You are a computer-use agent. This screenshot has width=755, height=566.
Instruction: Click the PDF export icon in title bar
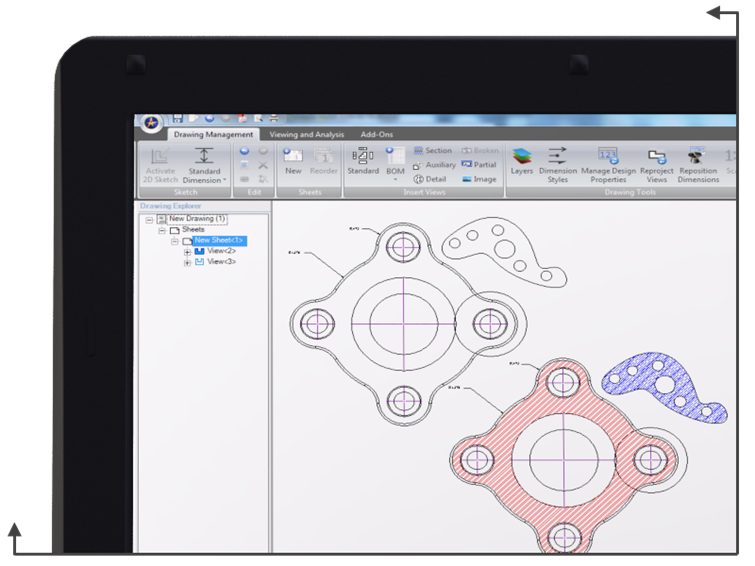(x=242, y=118)
